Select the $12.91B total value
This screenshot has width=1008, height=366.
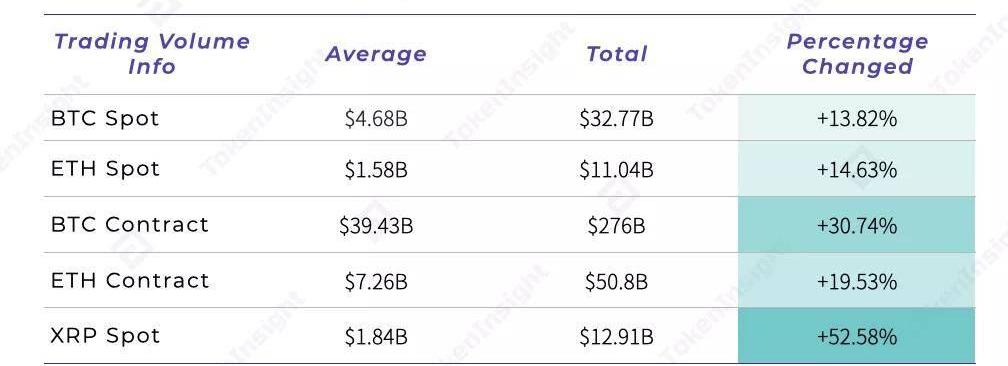[616, 337]
